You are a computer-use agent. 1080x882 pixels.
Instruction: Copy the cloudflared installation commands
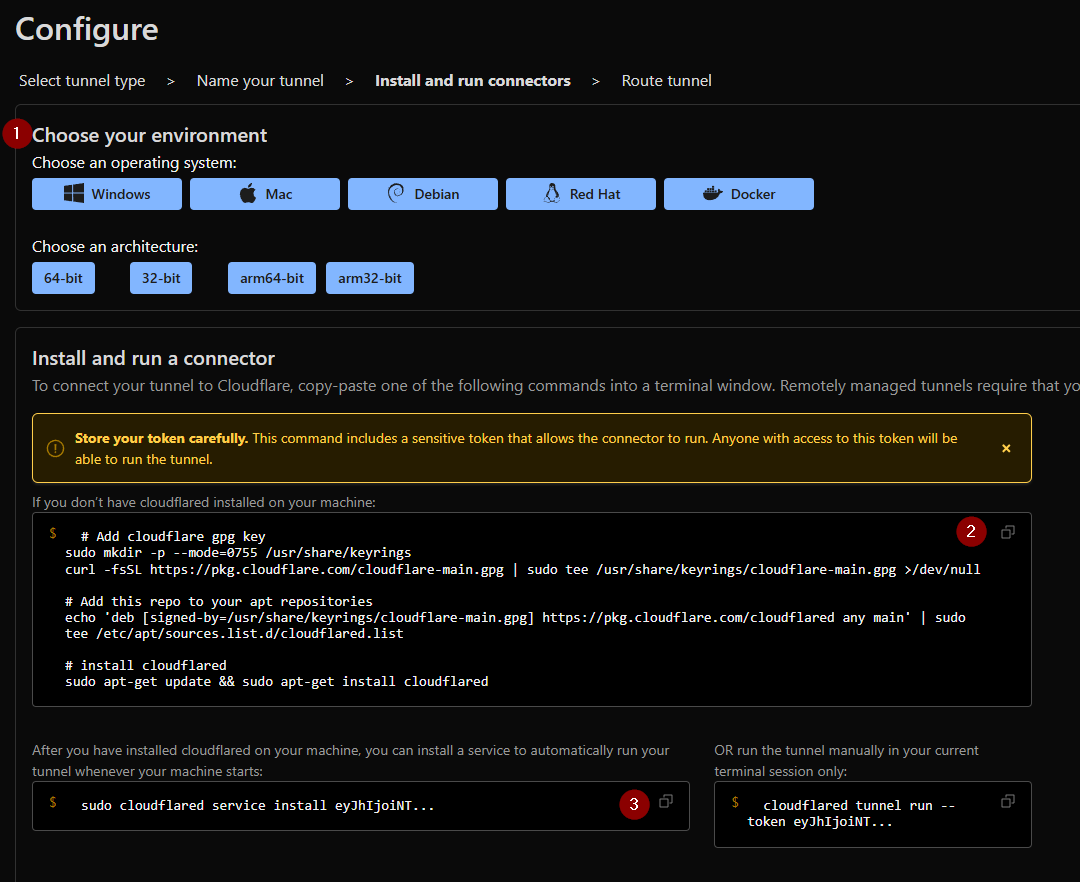(x=1008, y=531)
